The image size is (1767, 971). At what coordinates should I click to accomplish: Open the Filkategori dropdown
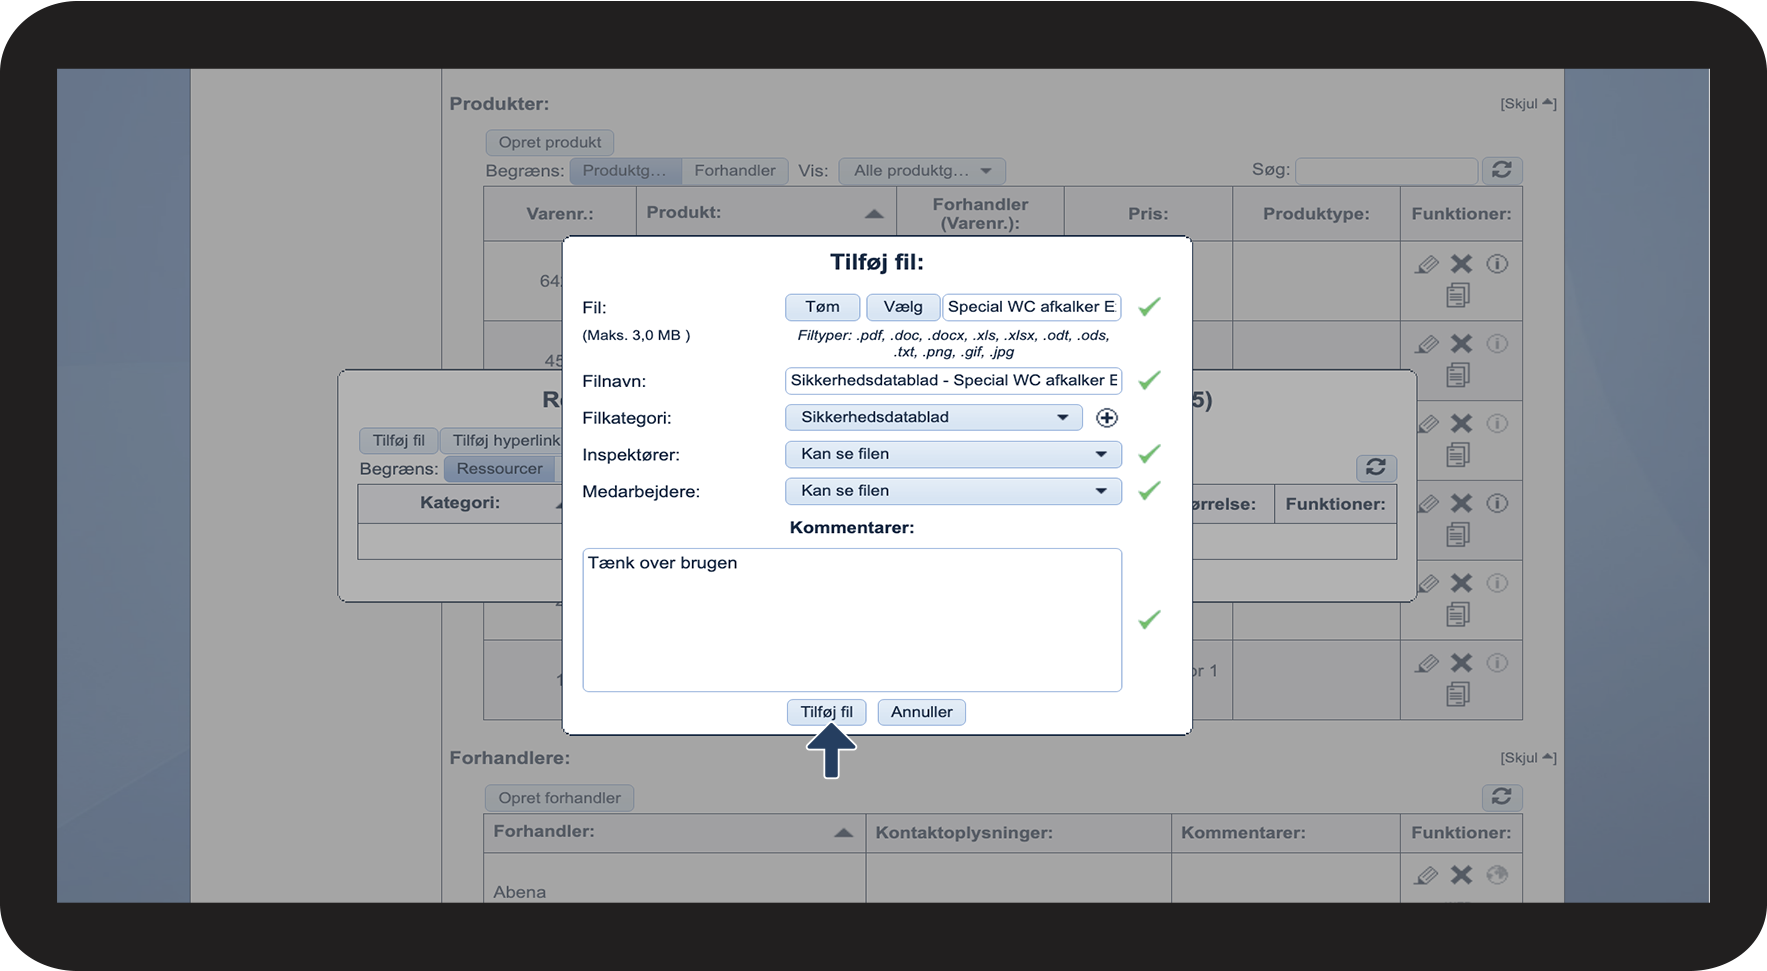[x=933, y=417]
